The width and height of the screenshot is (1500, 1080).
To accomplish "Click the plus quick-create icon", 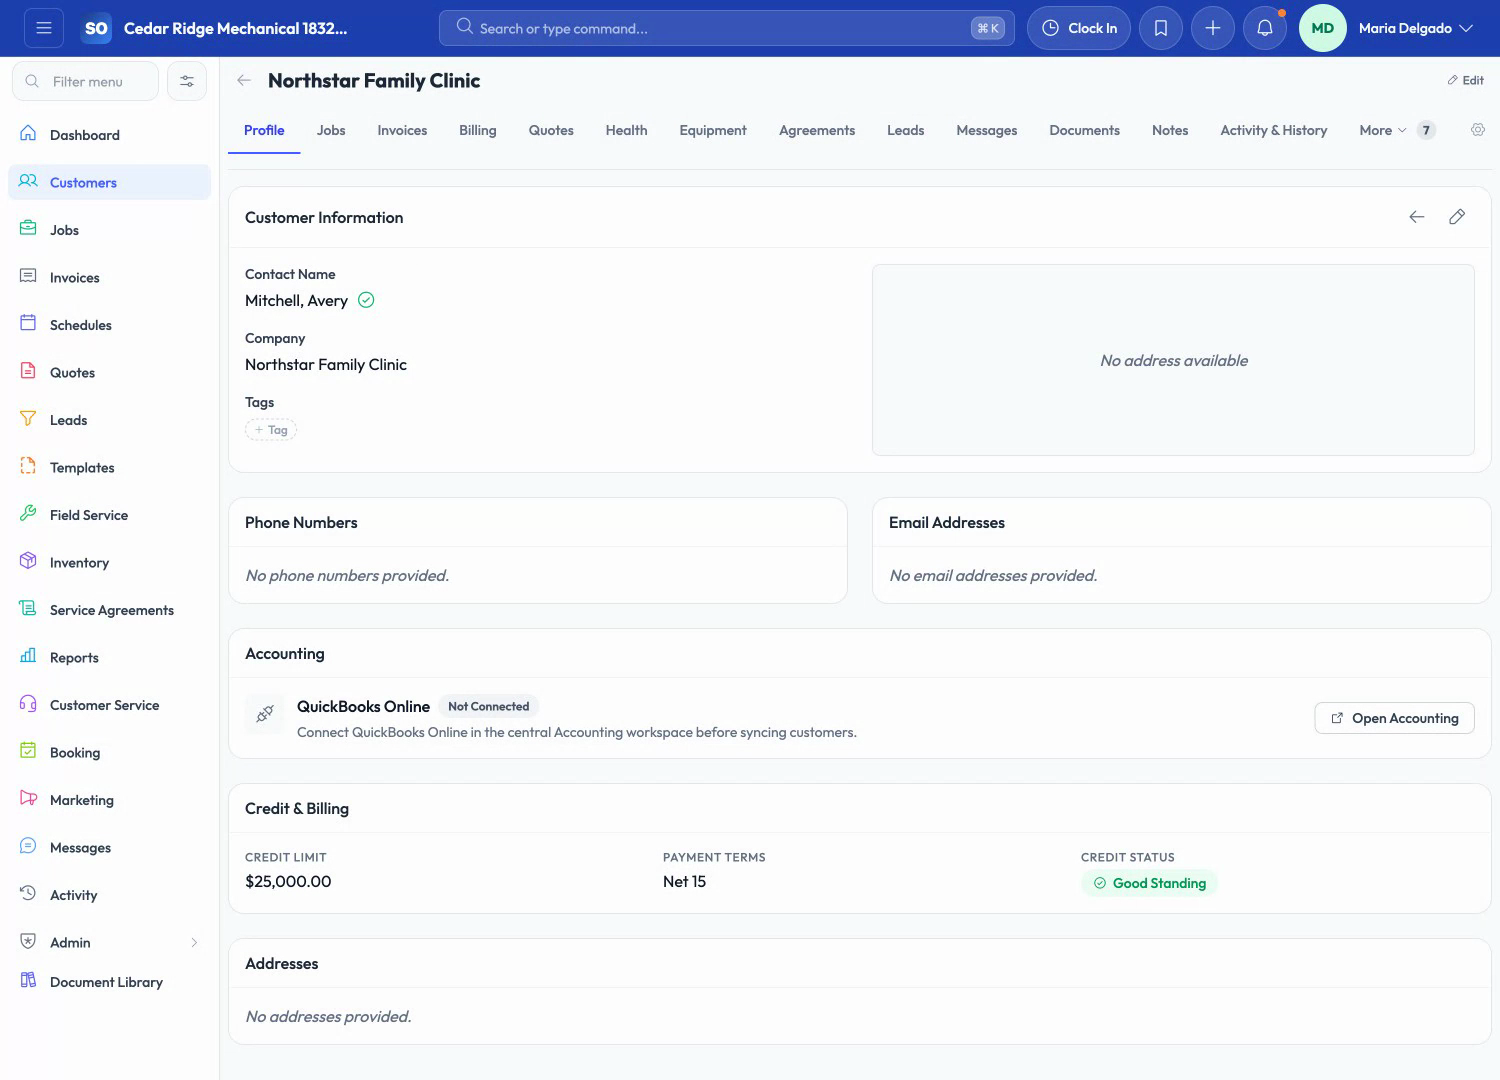I will (x=1213, y=28).
